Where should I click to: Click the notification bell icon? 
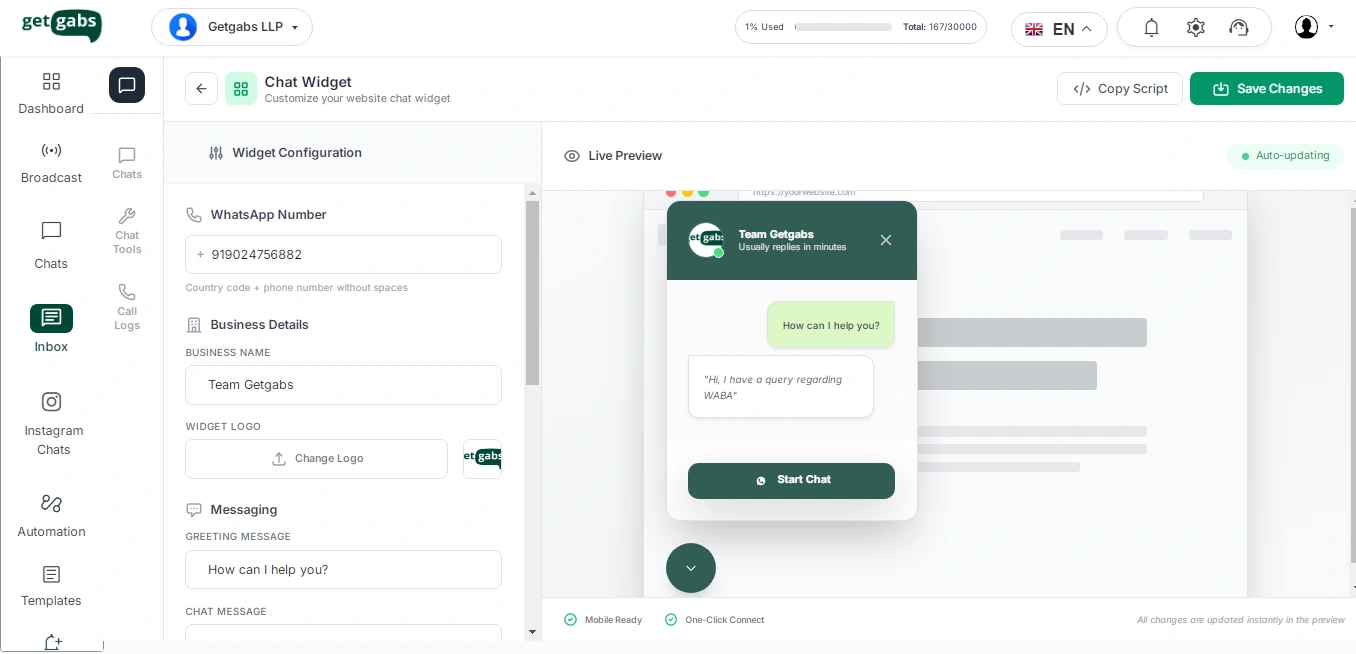(1151, 27)
